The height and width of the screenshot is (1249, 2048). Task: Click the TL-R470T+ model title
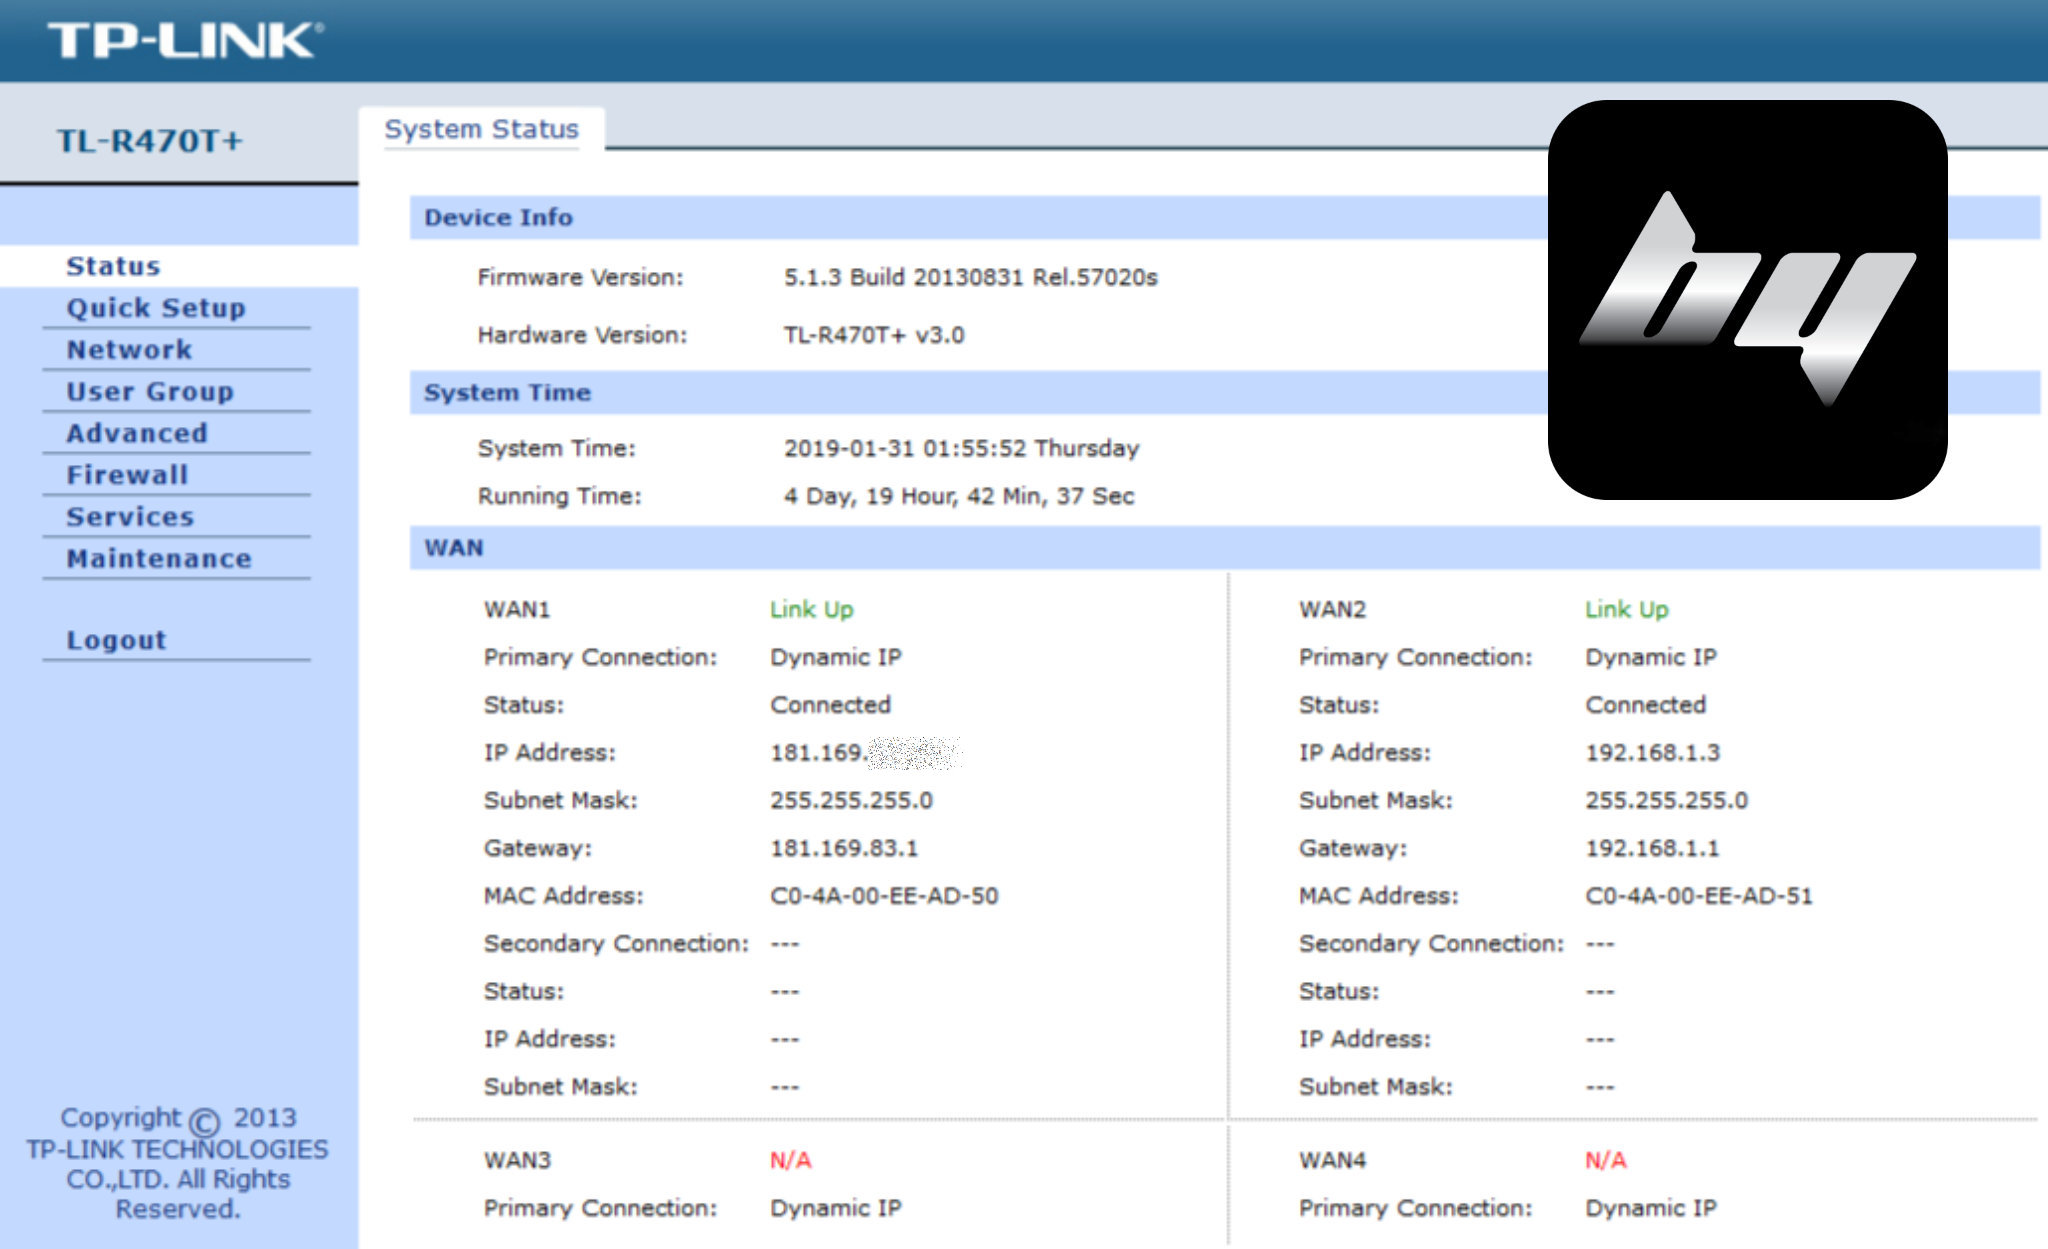149,141
